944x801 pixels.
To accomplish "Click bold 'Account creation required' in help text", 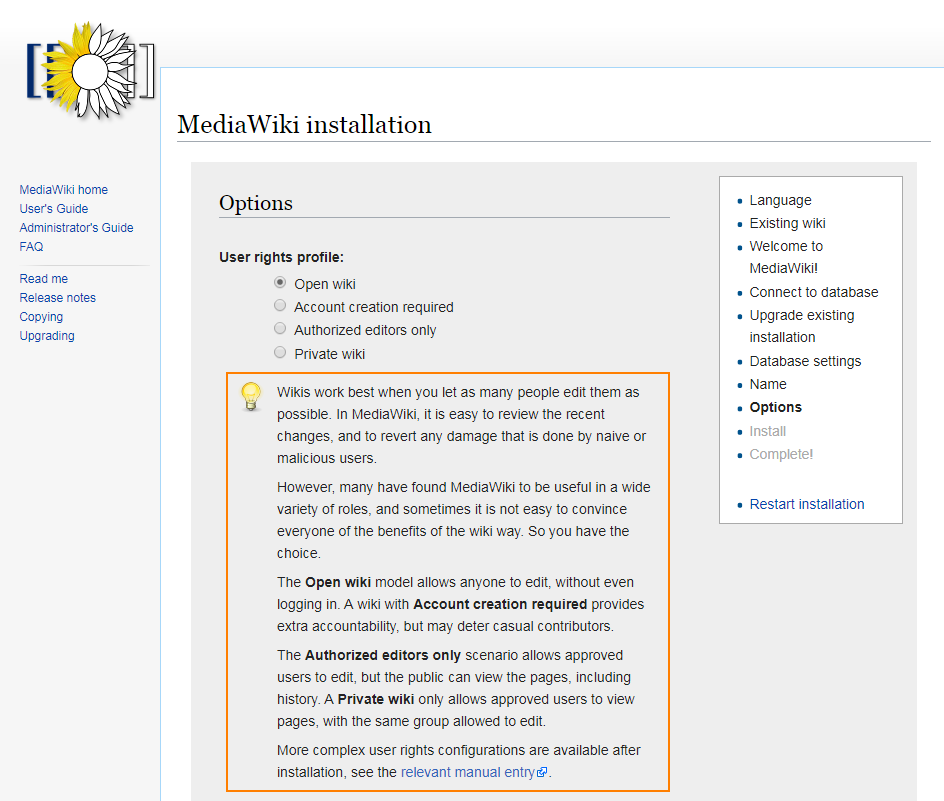I will point(500,604).
